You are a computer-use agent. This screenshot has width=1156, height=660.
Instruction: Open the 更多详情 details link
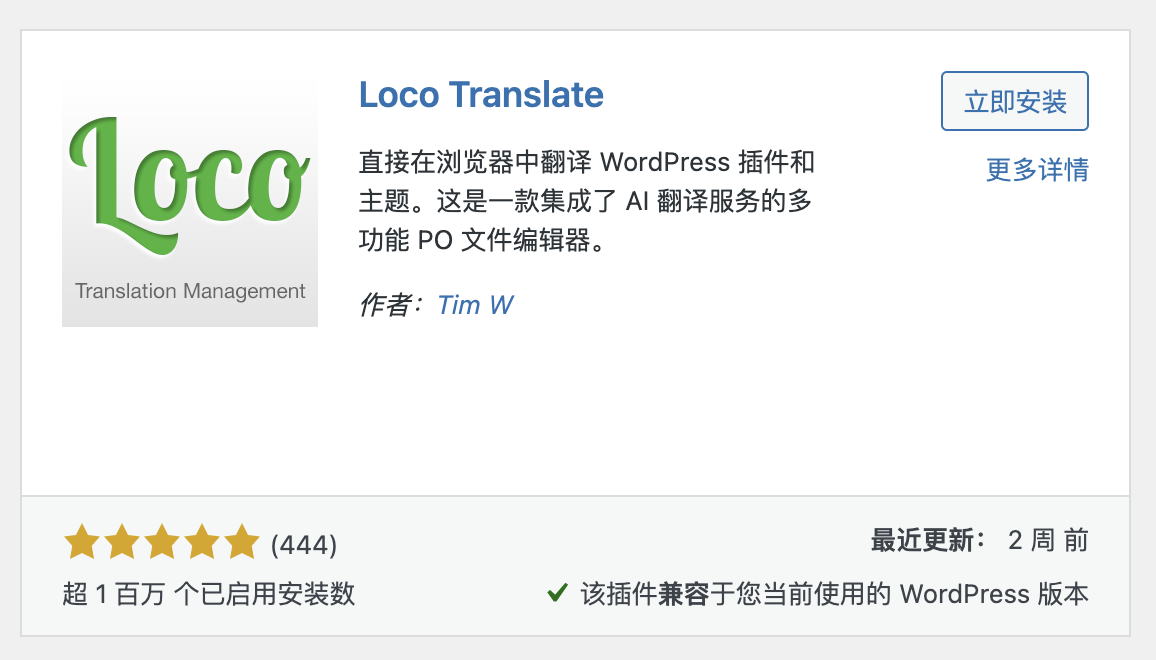(1037, 170)
